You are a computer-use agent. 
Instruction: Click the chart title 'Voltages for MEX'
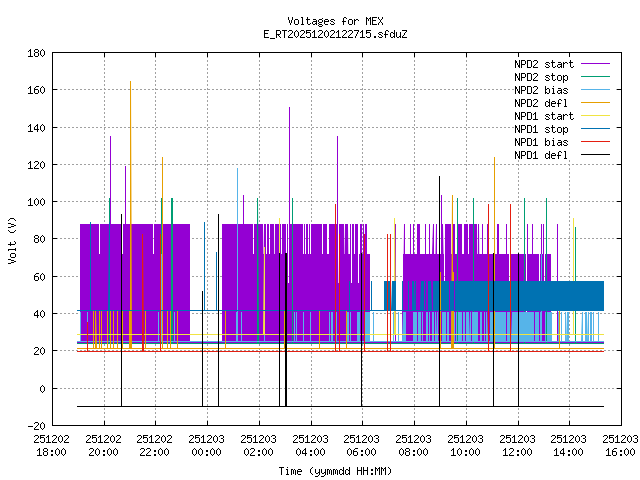coord(335,21)
